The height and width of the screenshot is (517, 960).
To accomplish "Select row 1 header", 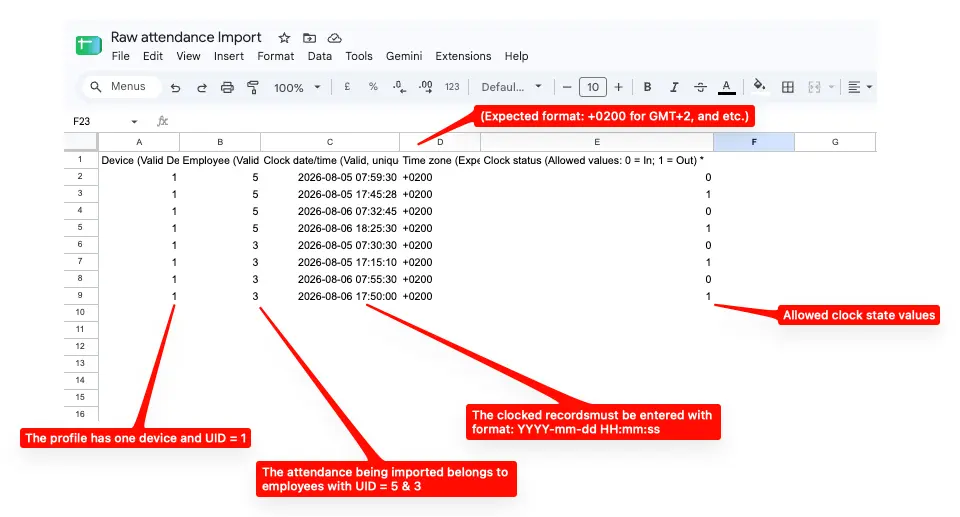I will tap(80, 159).
